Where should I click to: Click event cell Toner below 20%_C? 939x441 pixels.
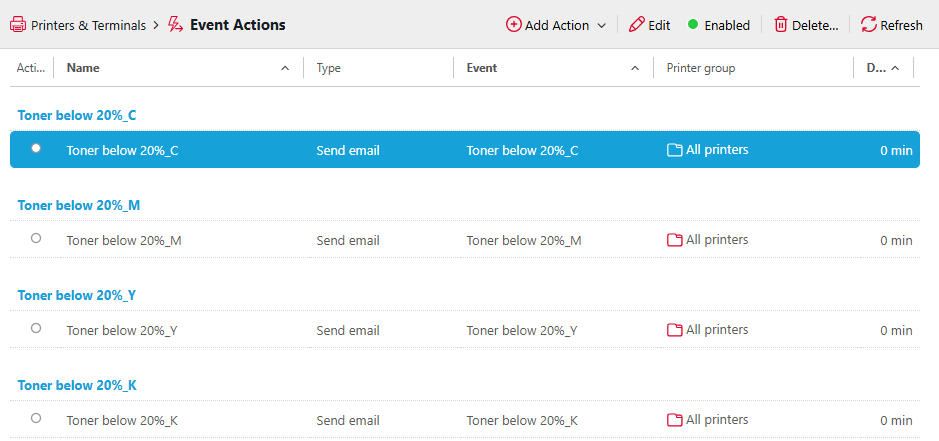[x=522, y=150]
